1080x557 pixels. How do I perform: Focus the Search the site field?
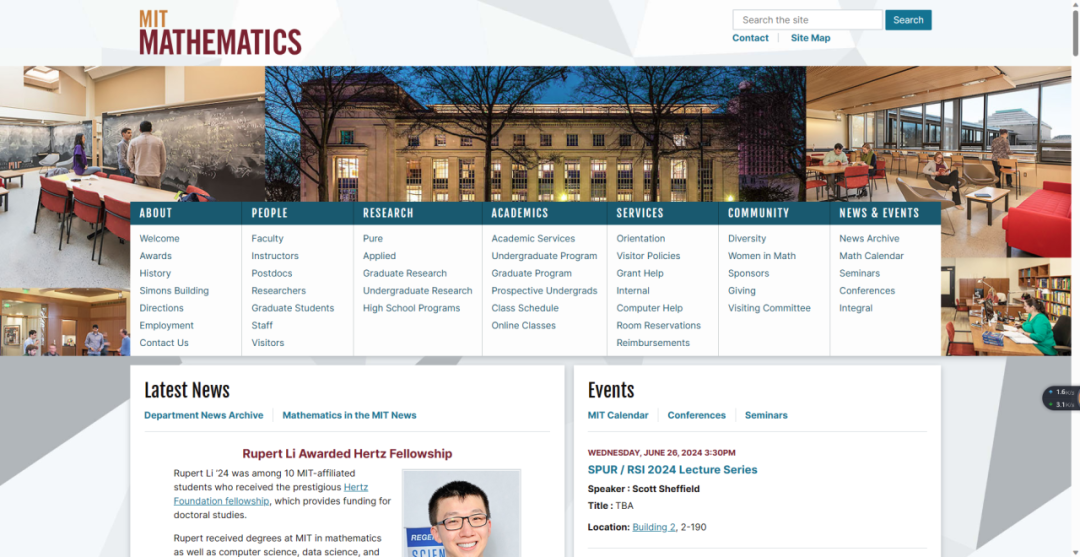click(x=807, y=20)
